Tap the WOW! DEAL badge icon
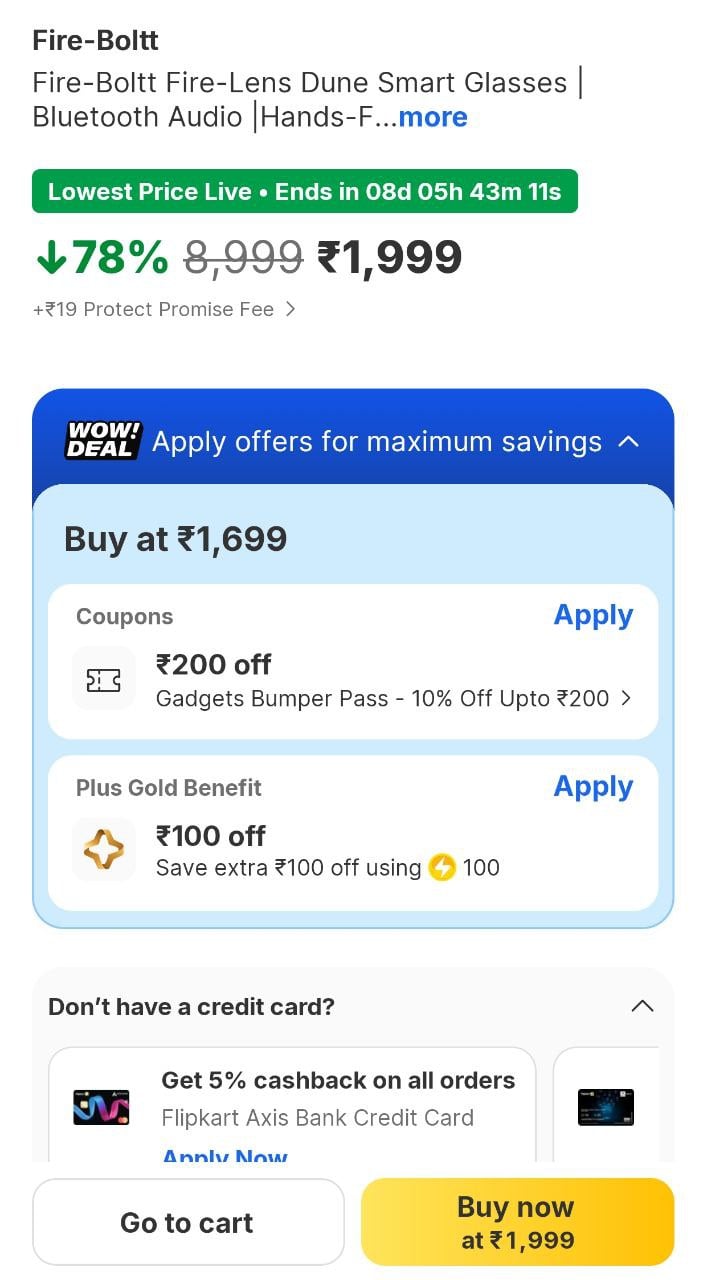Image resolution: width=706 pixels, height=1280 pixels. [103, 441]
